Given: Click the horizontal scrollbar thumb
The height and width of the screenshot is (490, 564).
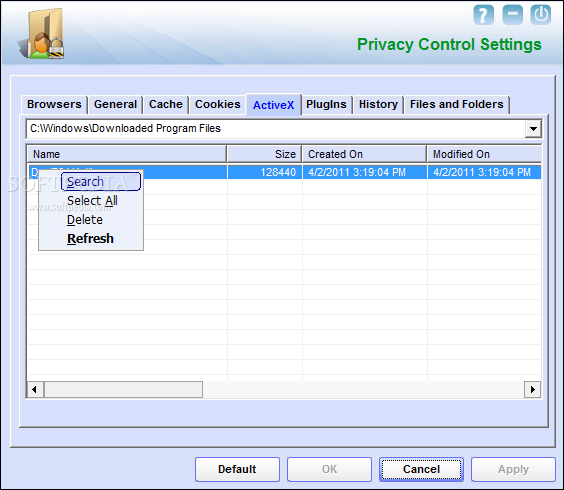Looking at the screenshot, I should point(123,390).
